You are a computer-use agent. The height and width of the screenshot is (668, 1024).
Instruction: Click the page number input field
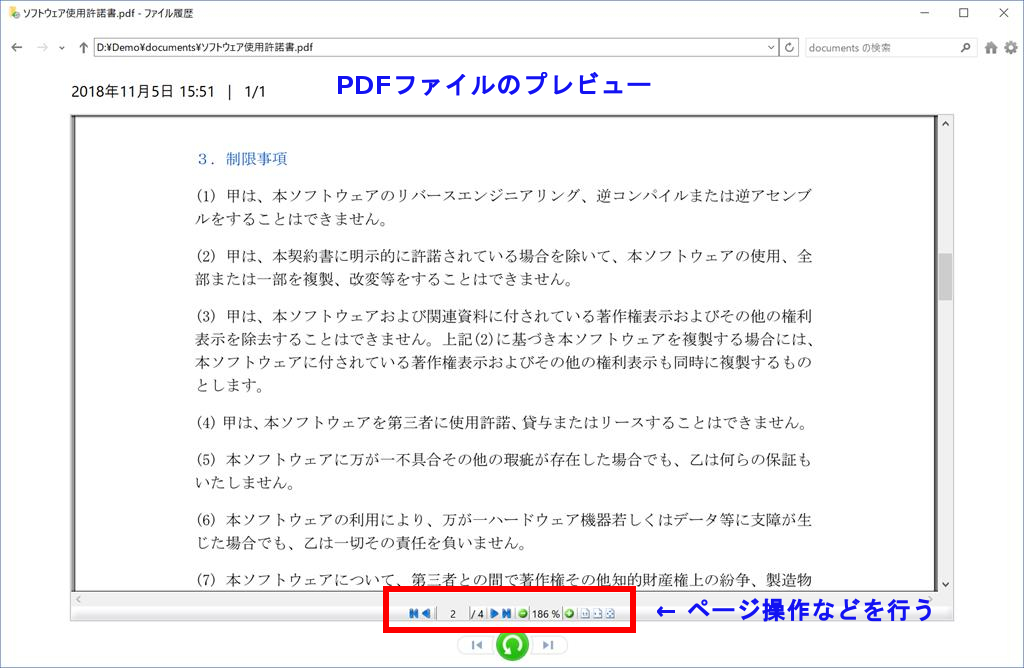(x=453, y=613)
